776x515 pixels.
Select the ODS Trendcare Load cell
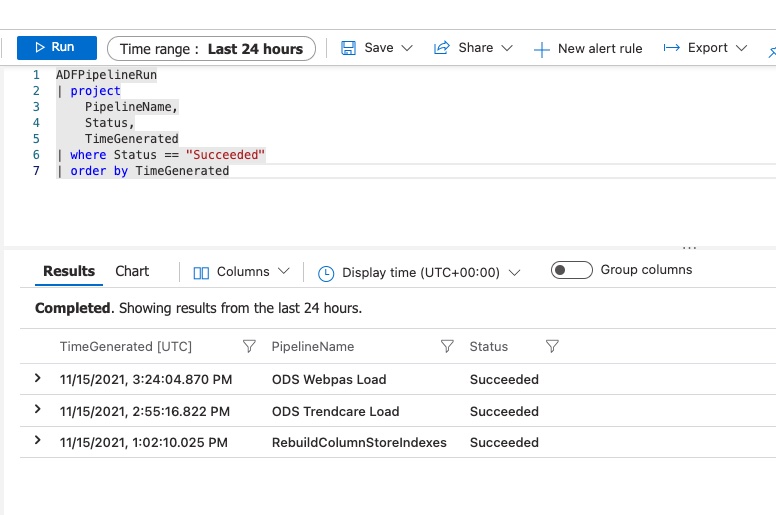pos(336,411)
